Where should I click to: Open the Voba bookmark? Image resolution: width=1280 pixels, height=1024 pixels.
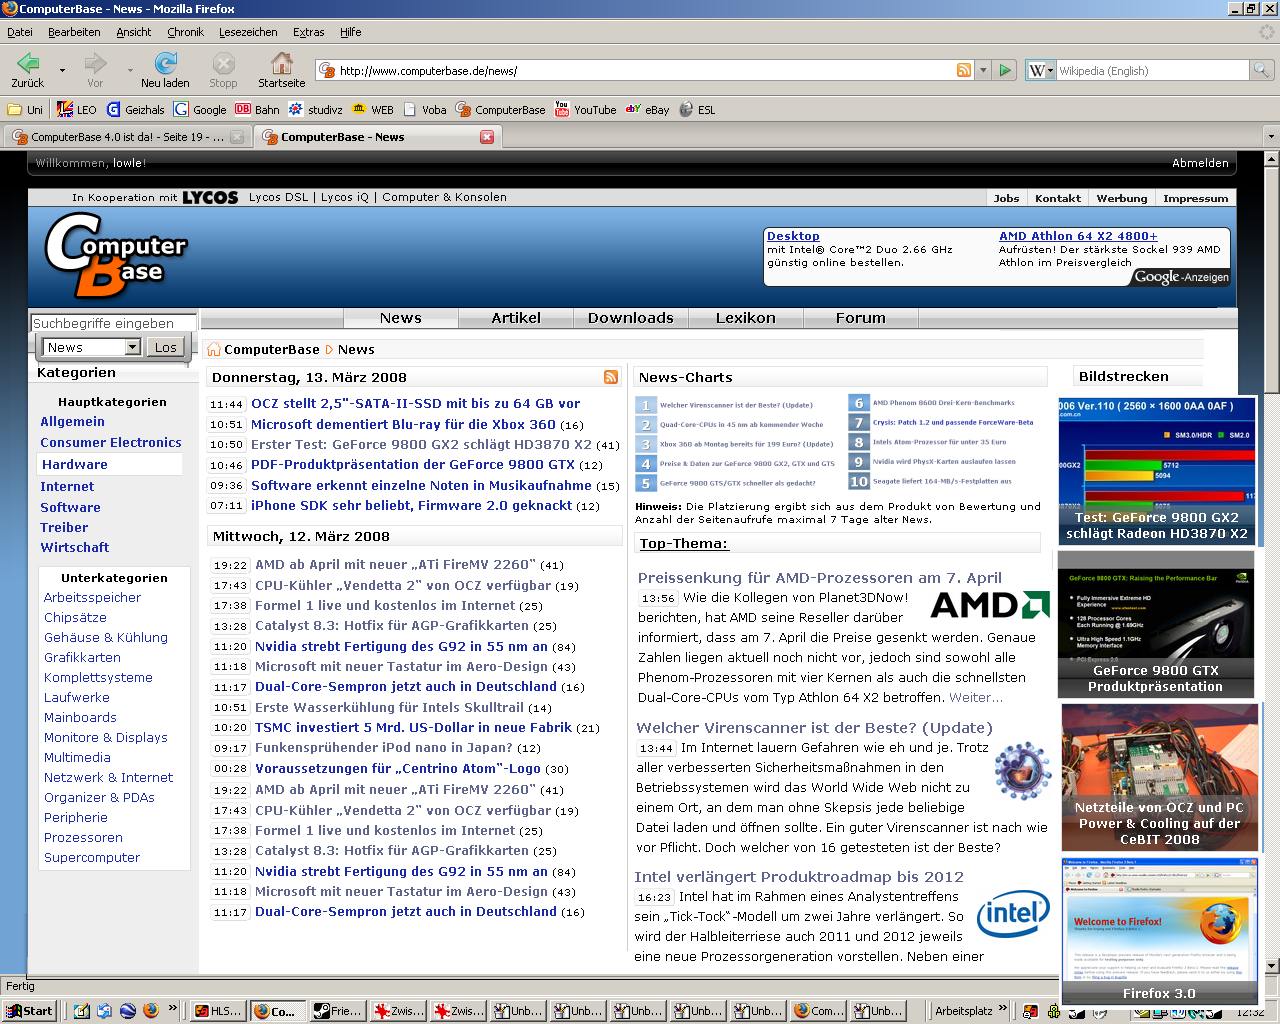click(x=425, y=110)
